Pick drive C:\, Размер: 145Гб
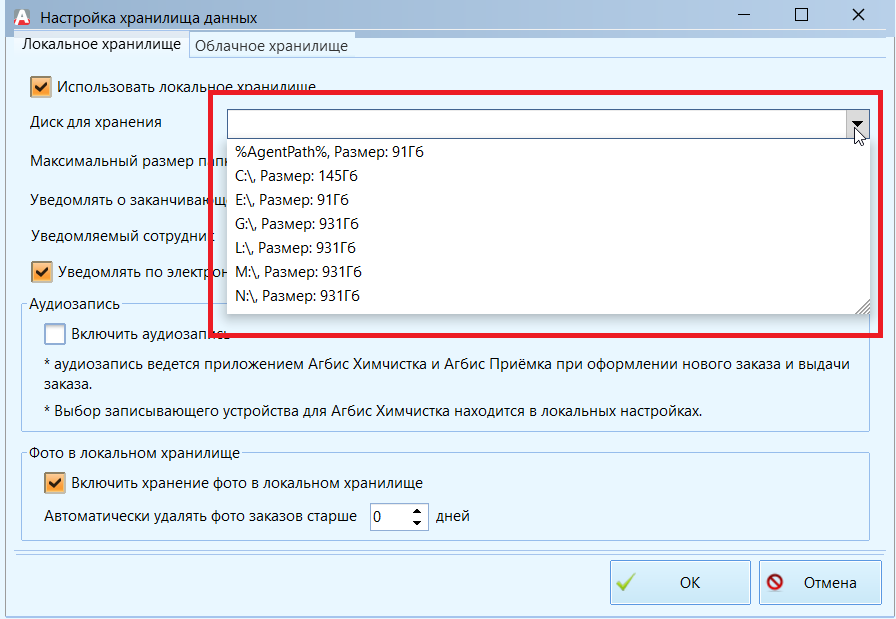The image size is (896, 619). pos(548,176)
